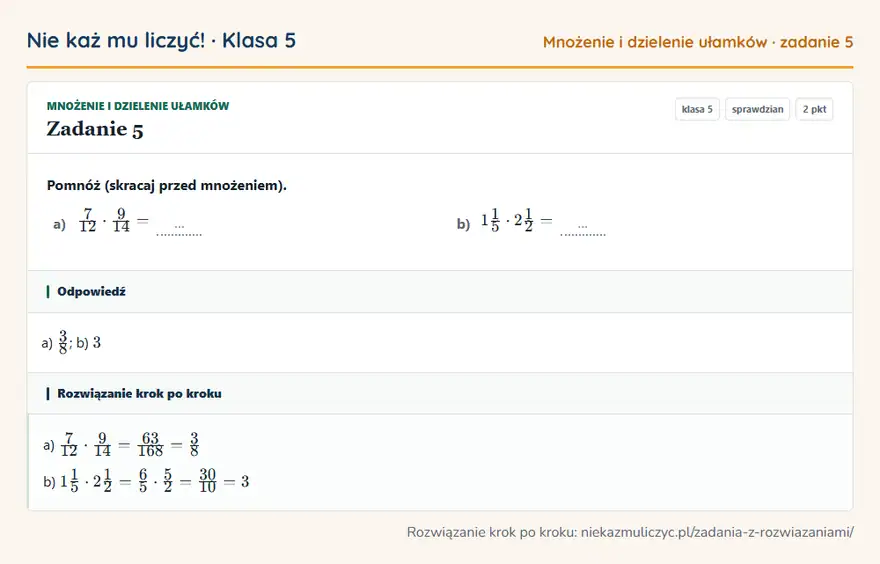880x564 pixels.
Task: Click the '2 pkt' tag
Action: pos(814,109)
